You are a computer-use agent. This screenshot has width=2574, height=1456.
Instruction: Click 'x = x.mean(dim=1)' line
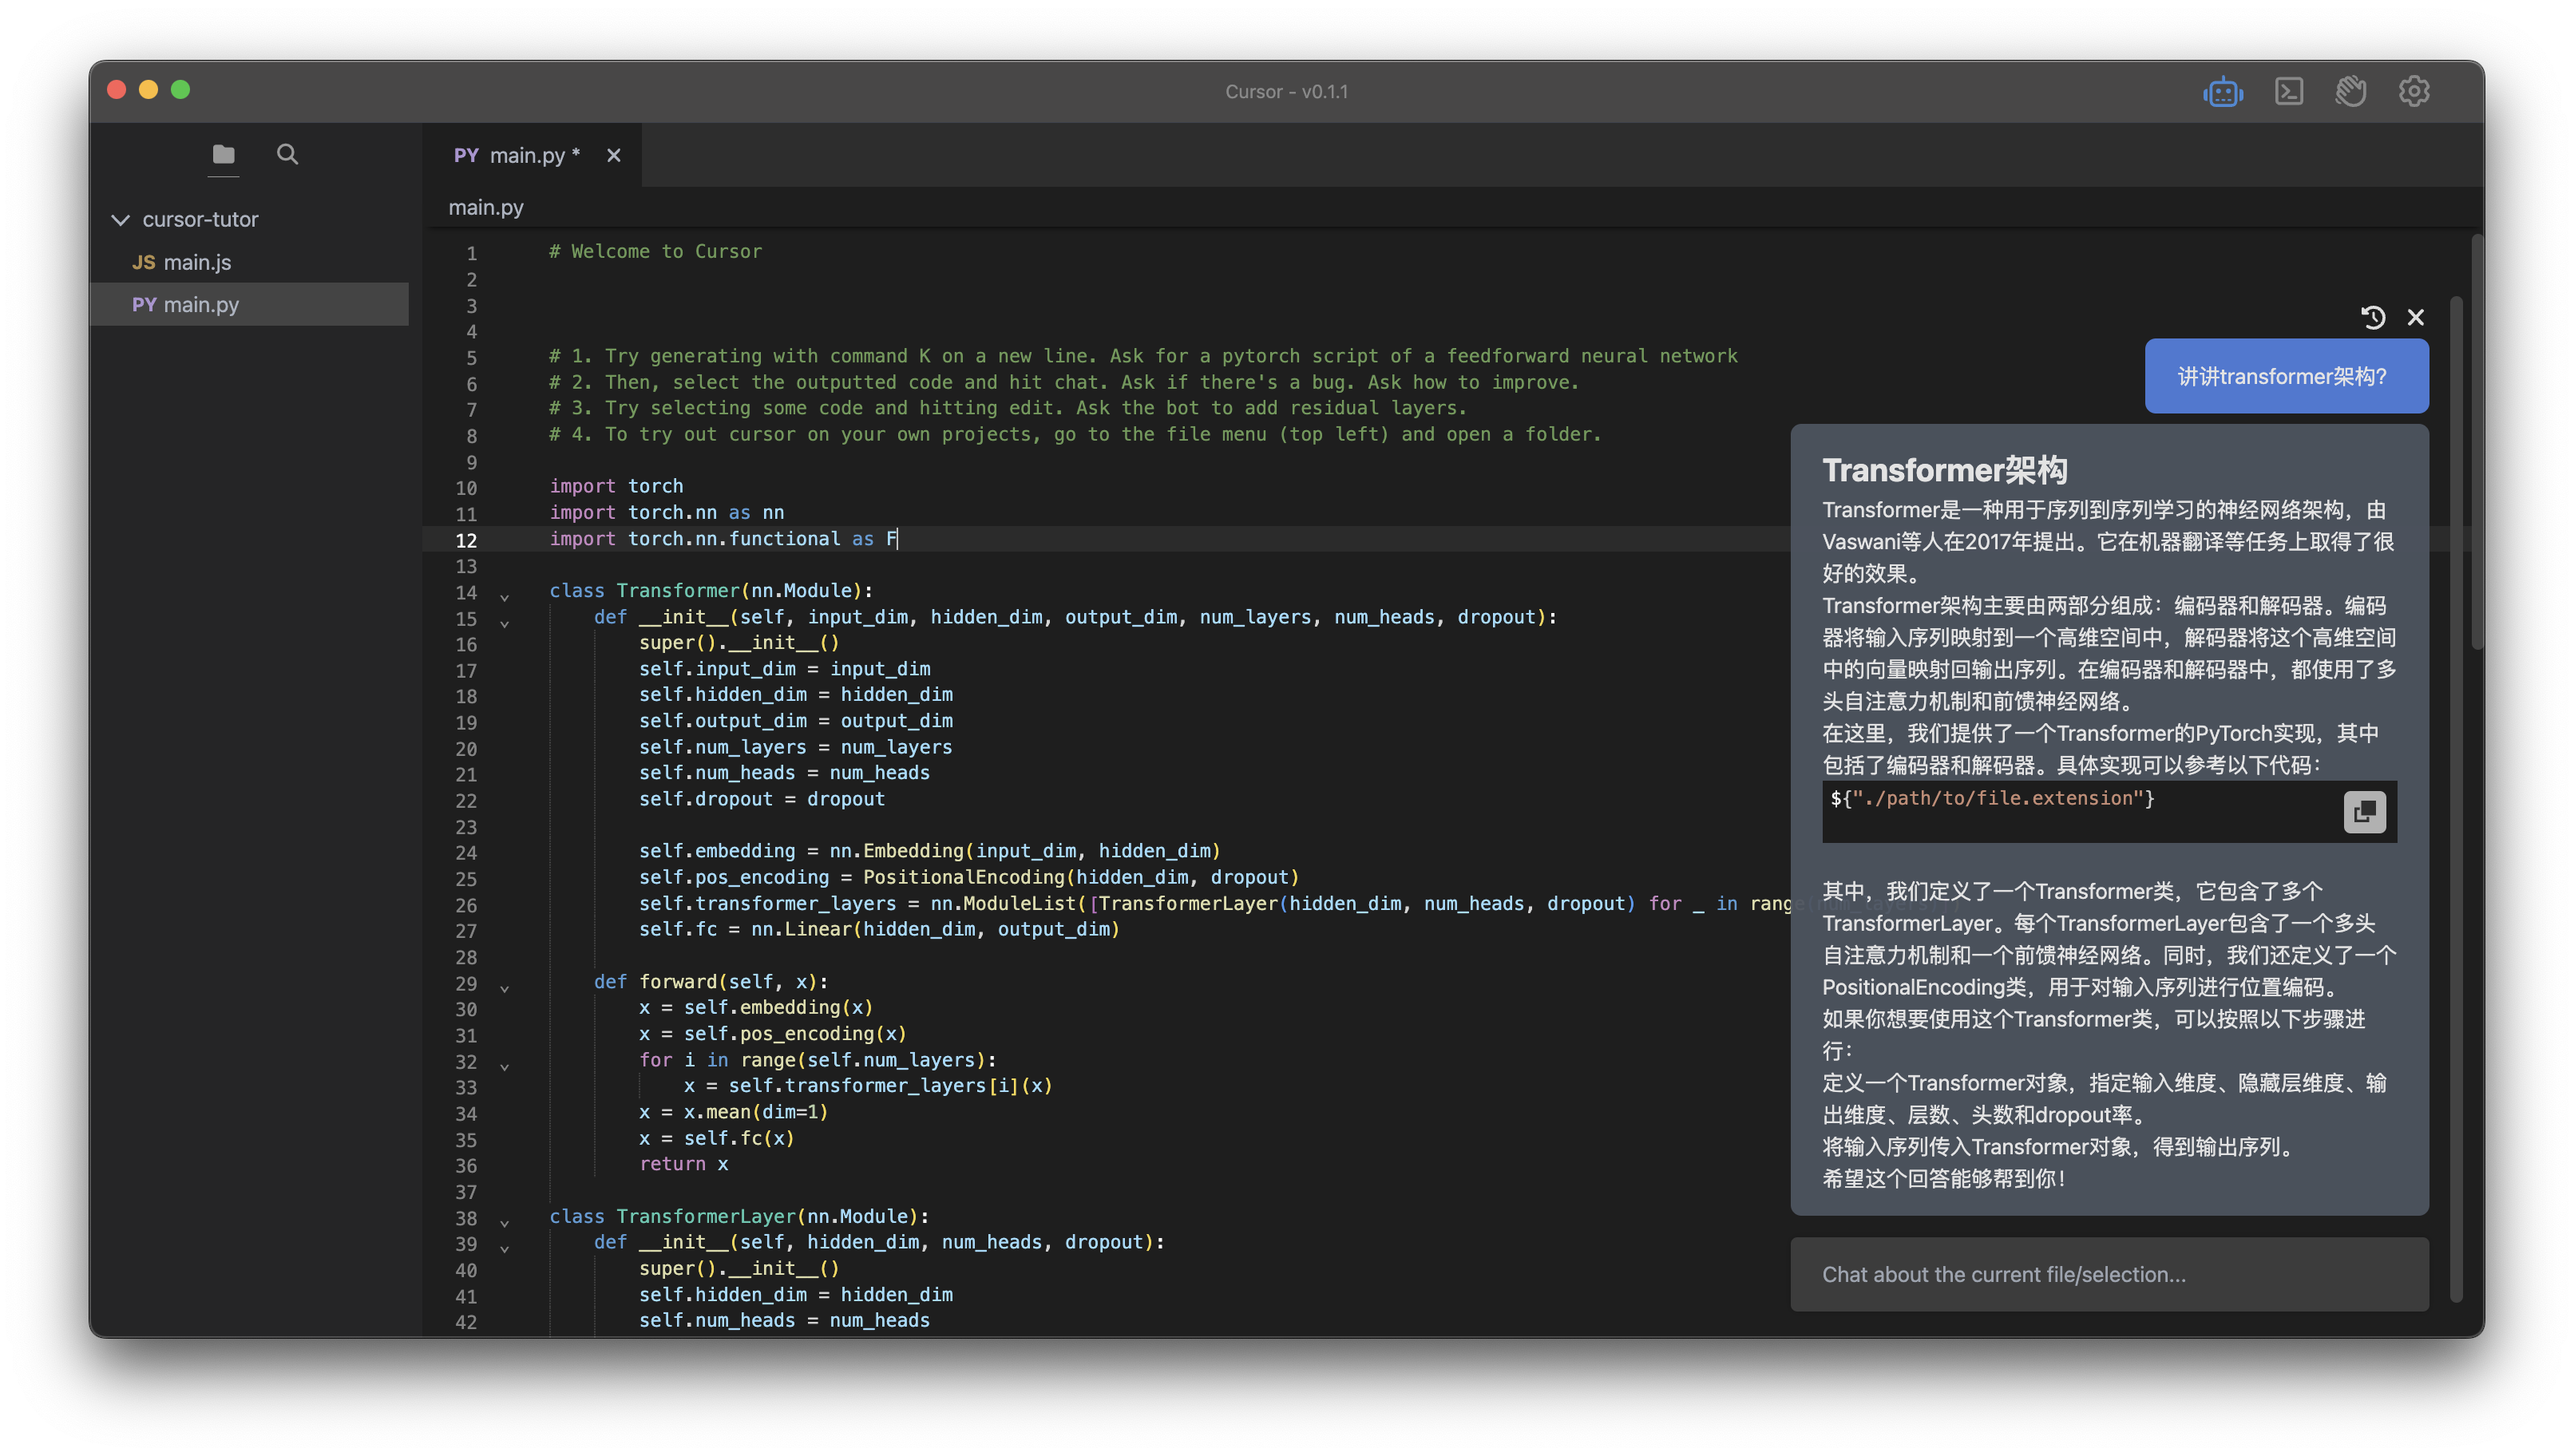tap(733, 1112)
